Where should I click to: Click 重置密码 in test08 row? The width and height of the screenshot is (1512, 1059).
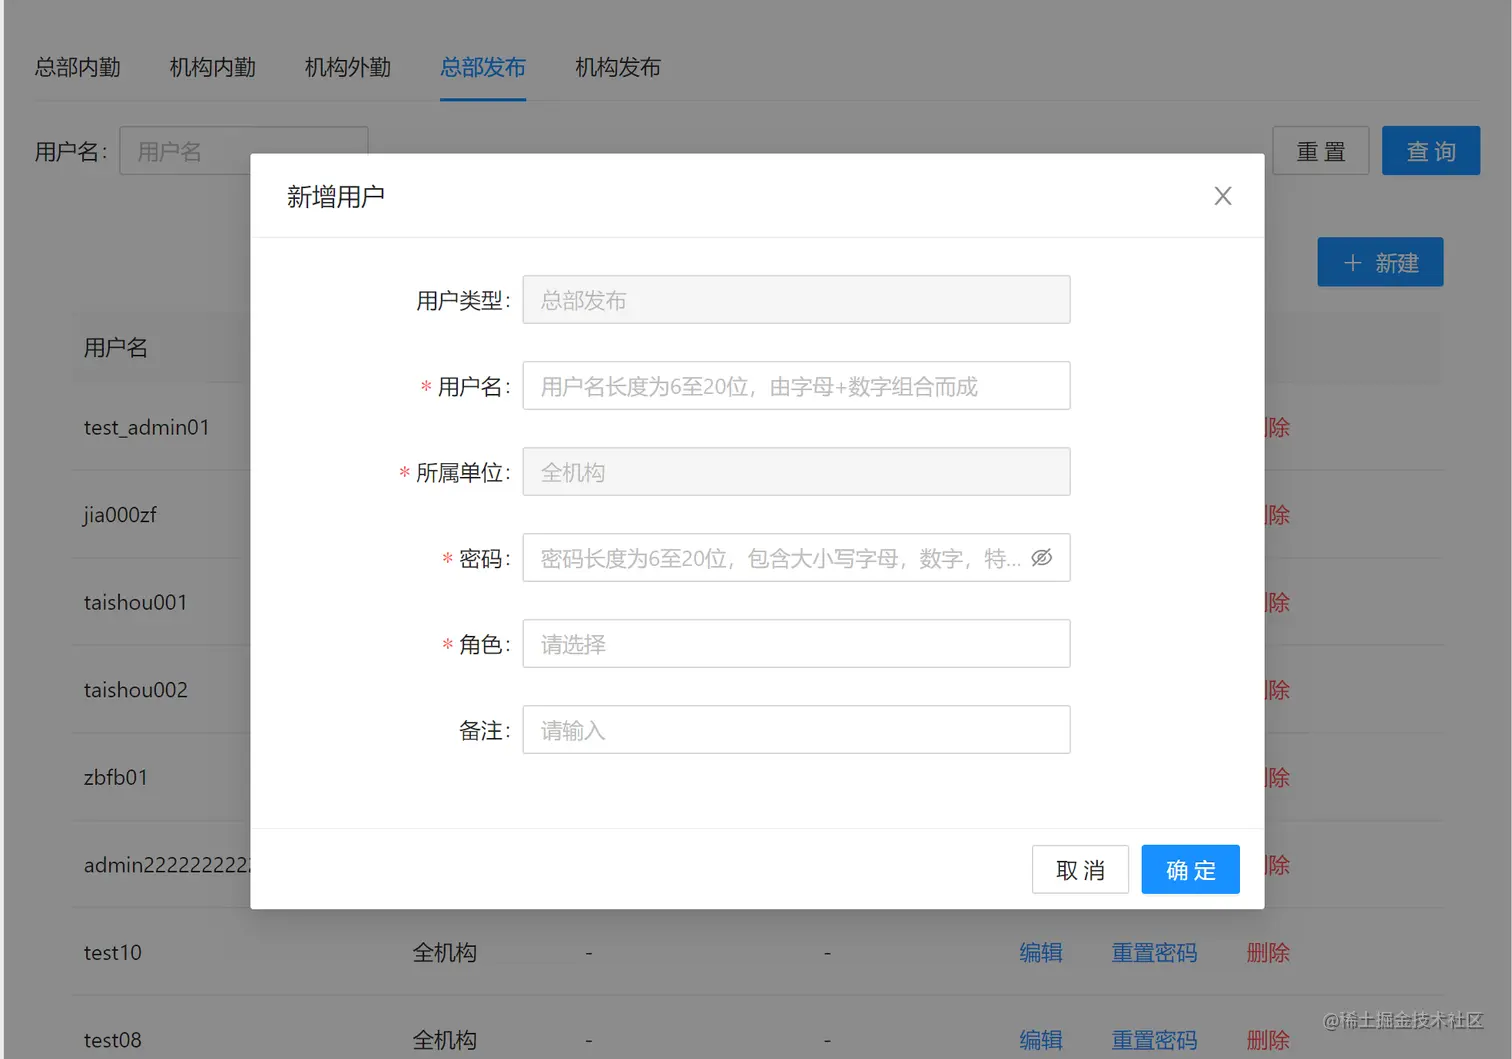pos(1154,1040)
